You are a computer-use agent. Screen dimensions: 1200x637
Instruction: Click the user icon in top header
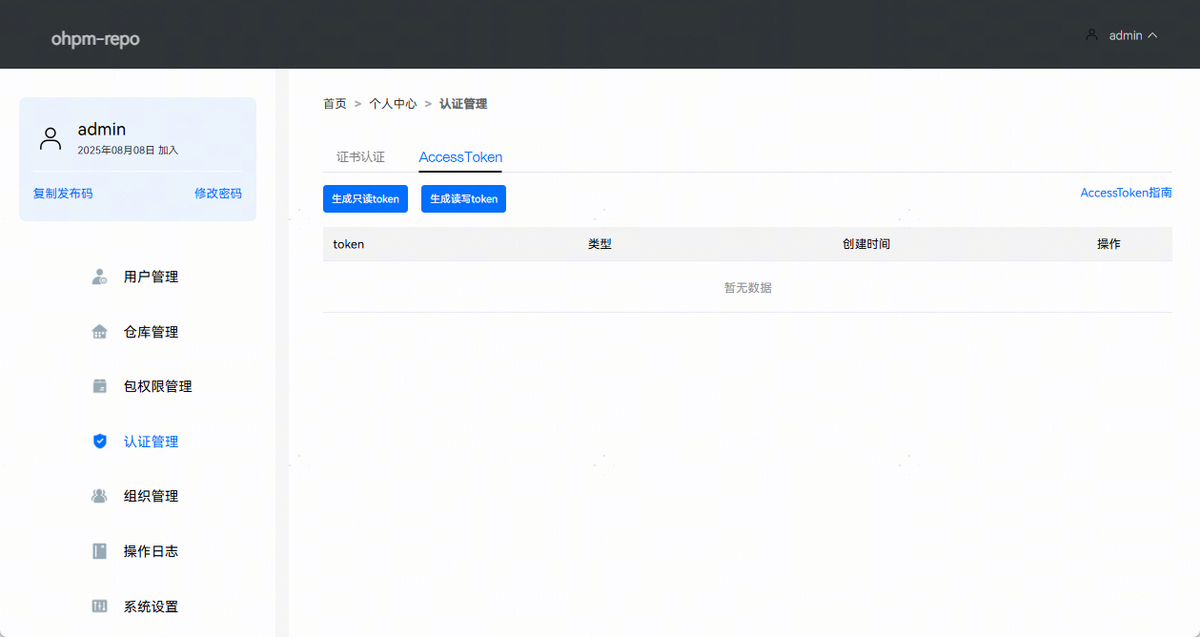pyautogui.click(x=1091, y=35)
